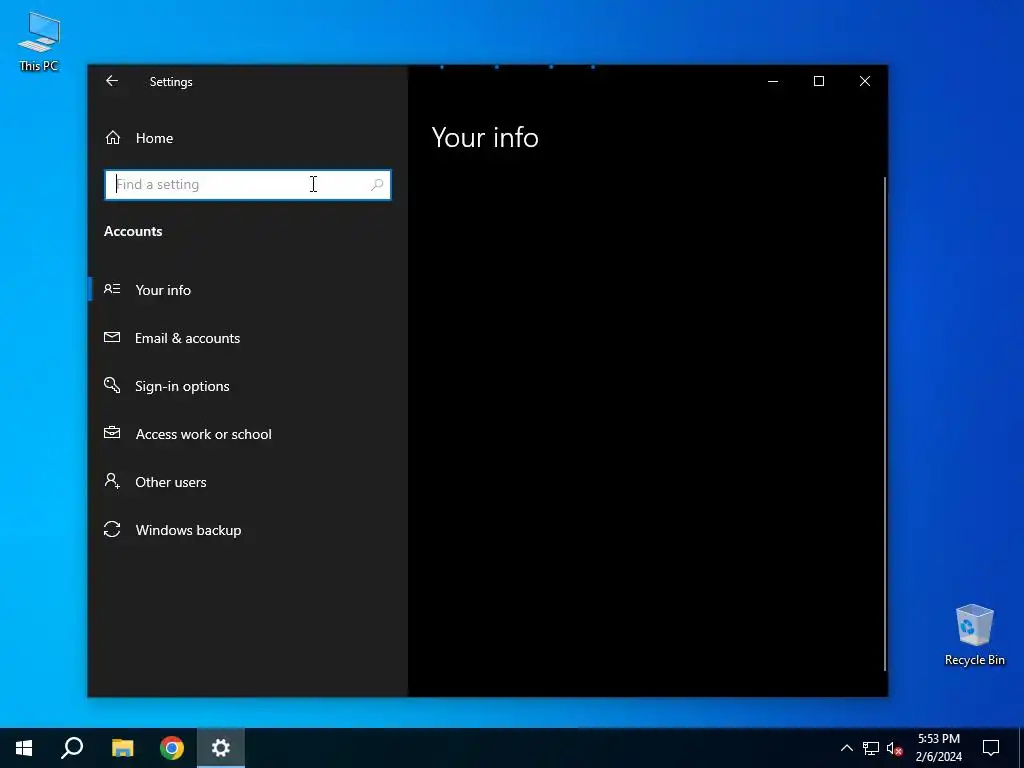
Task: Click the scrollbar in the Your info pane
Action: pos(885,423)
